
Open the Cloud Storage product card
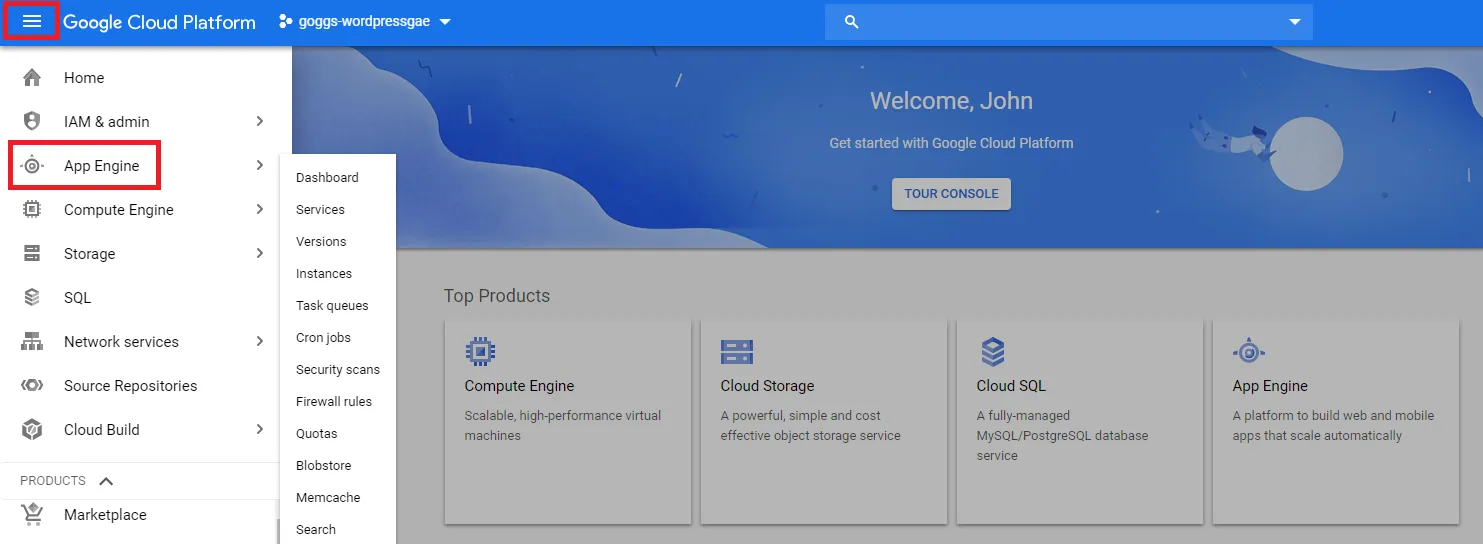point(823,421)
